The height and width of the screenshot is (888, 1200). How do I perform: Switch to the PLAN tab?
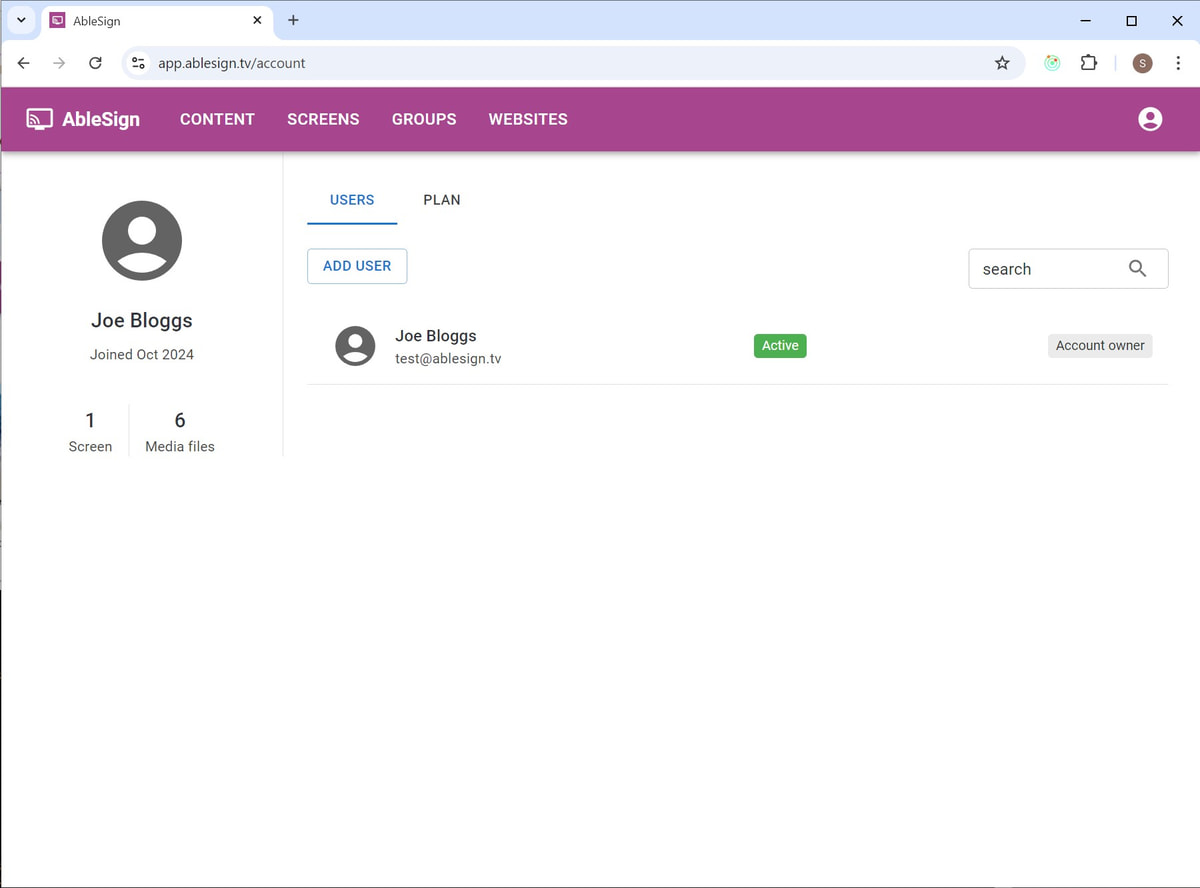(x=442, y=200)
